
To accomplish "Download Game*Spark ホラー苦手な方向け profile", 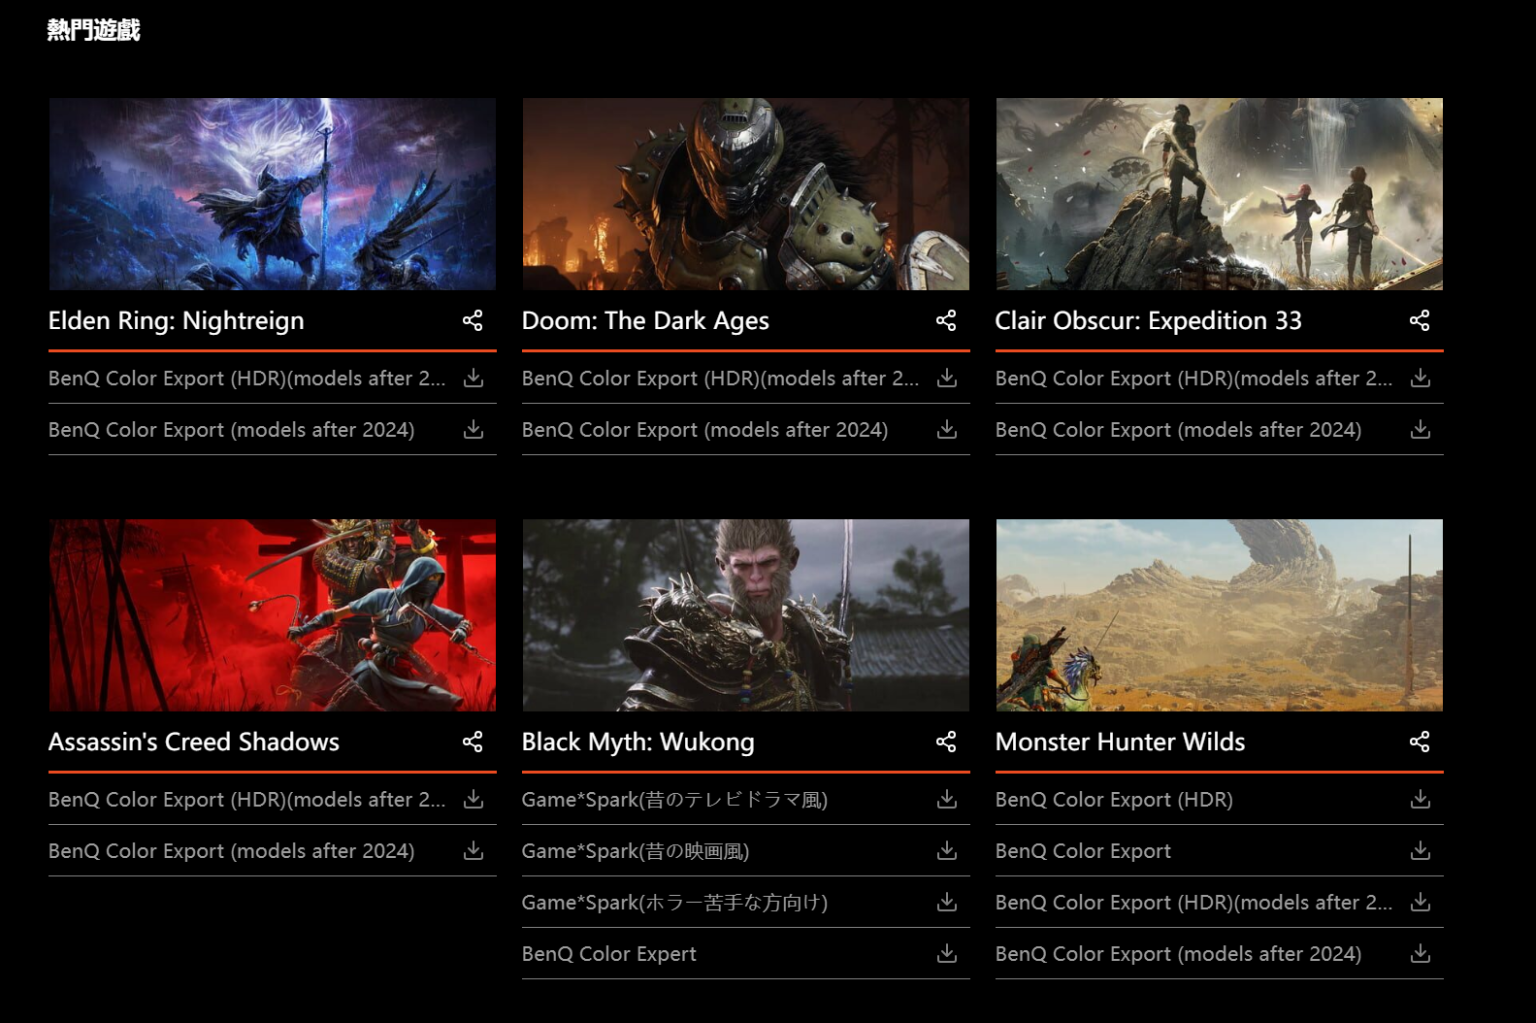I will (946, 902).
